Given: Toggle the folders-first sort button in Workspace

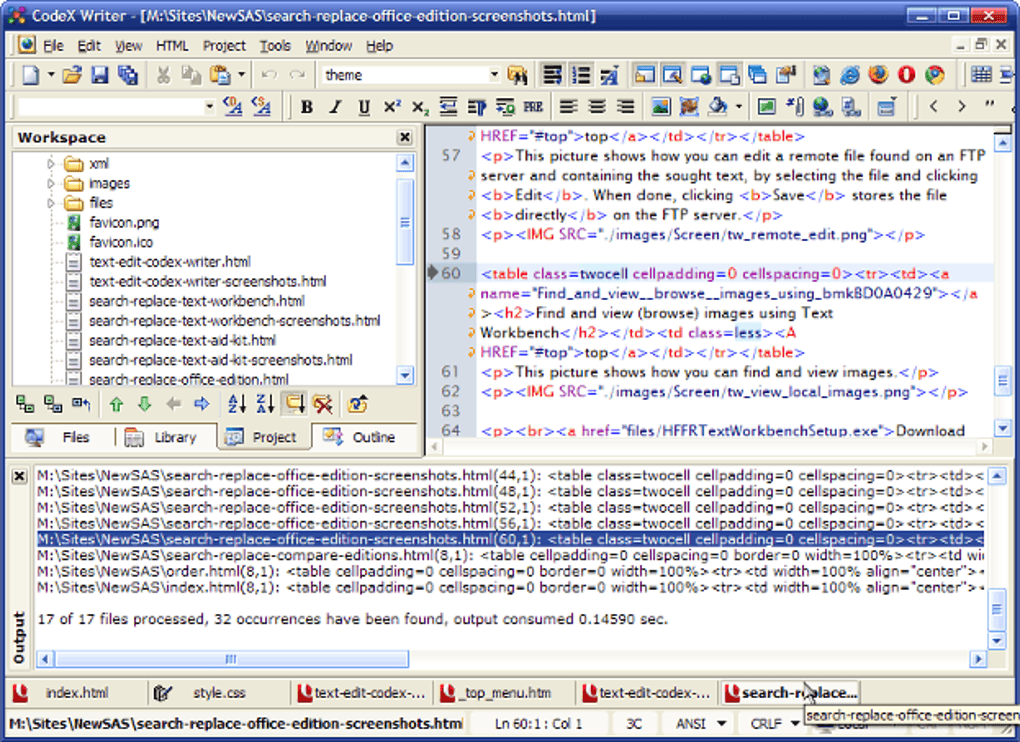Looking at the screenshot, I should tap(295, 404).
